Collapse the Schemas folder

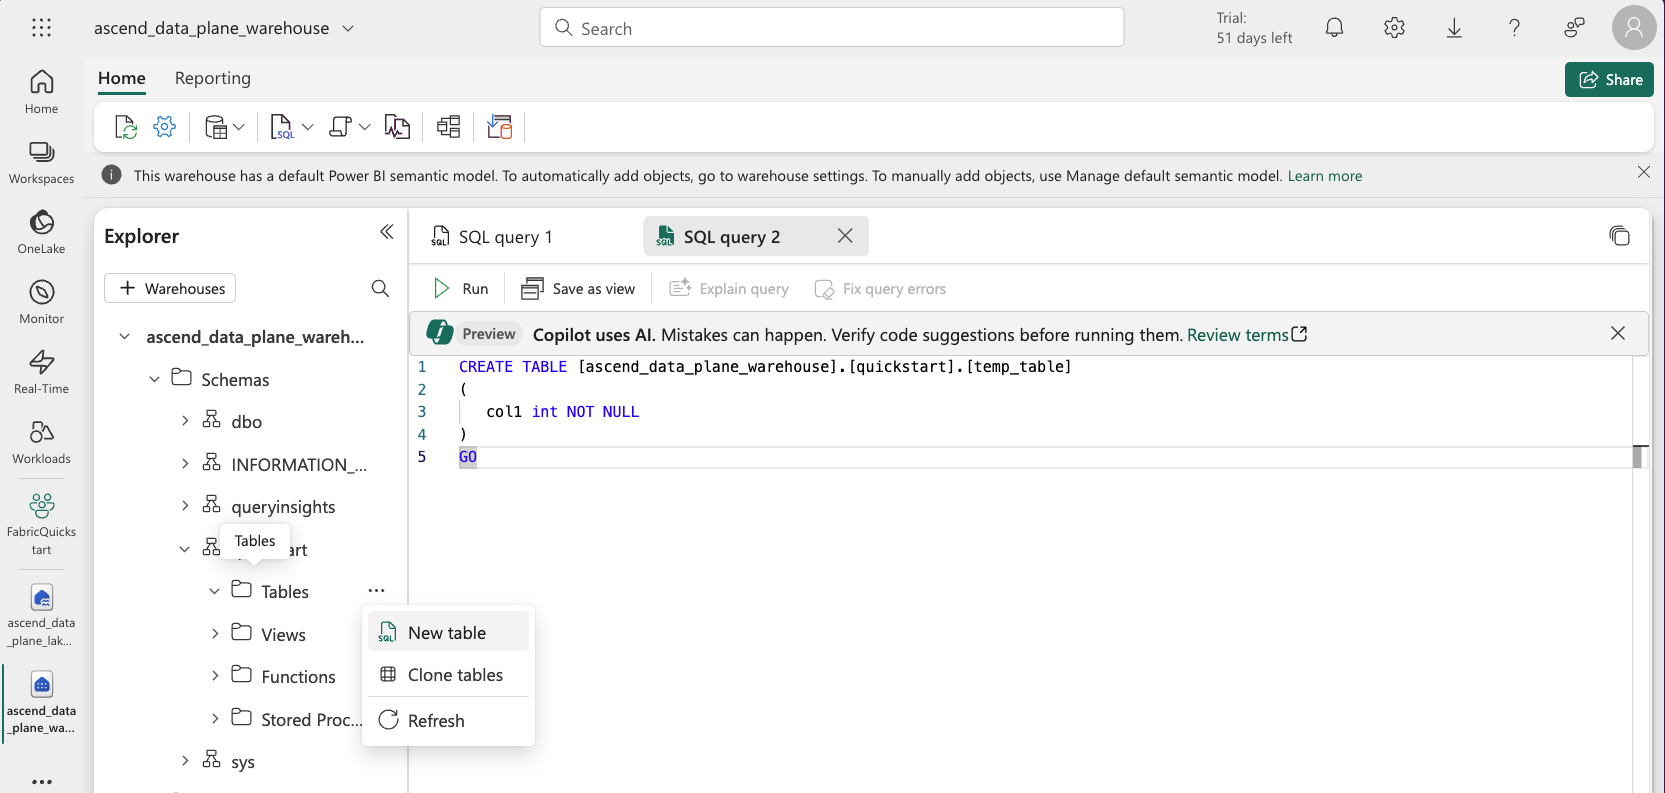pos(154,379)
